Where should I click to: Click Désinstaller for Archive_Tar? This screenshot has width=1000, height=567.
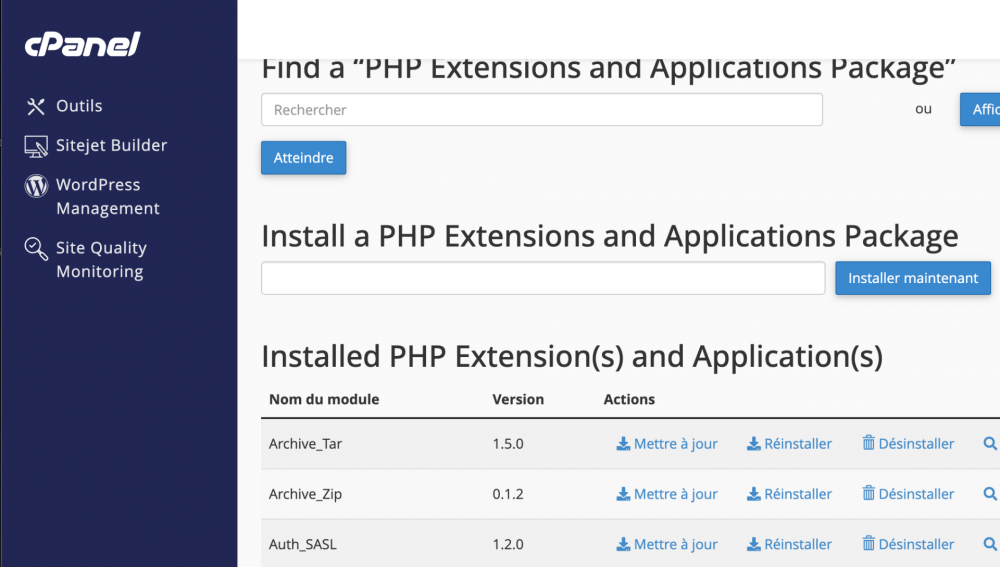(908, 444)
